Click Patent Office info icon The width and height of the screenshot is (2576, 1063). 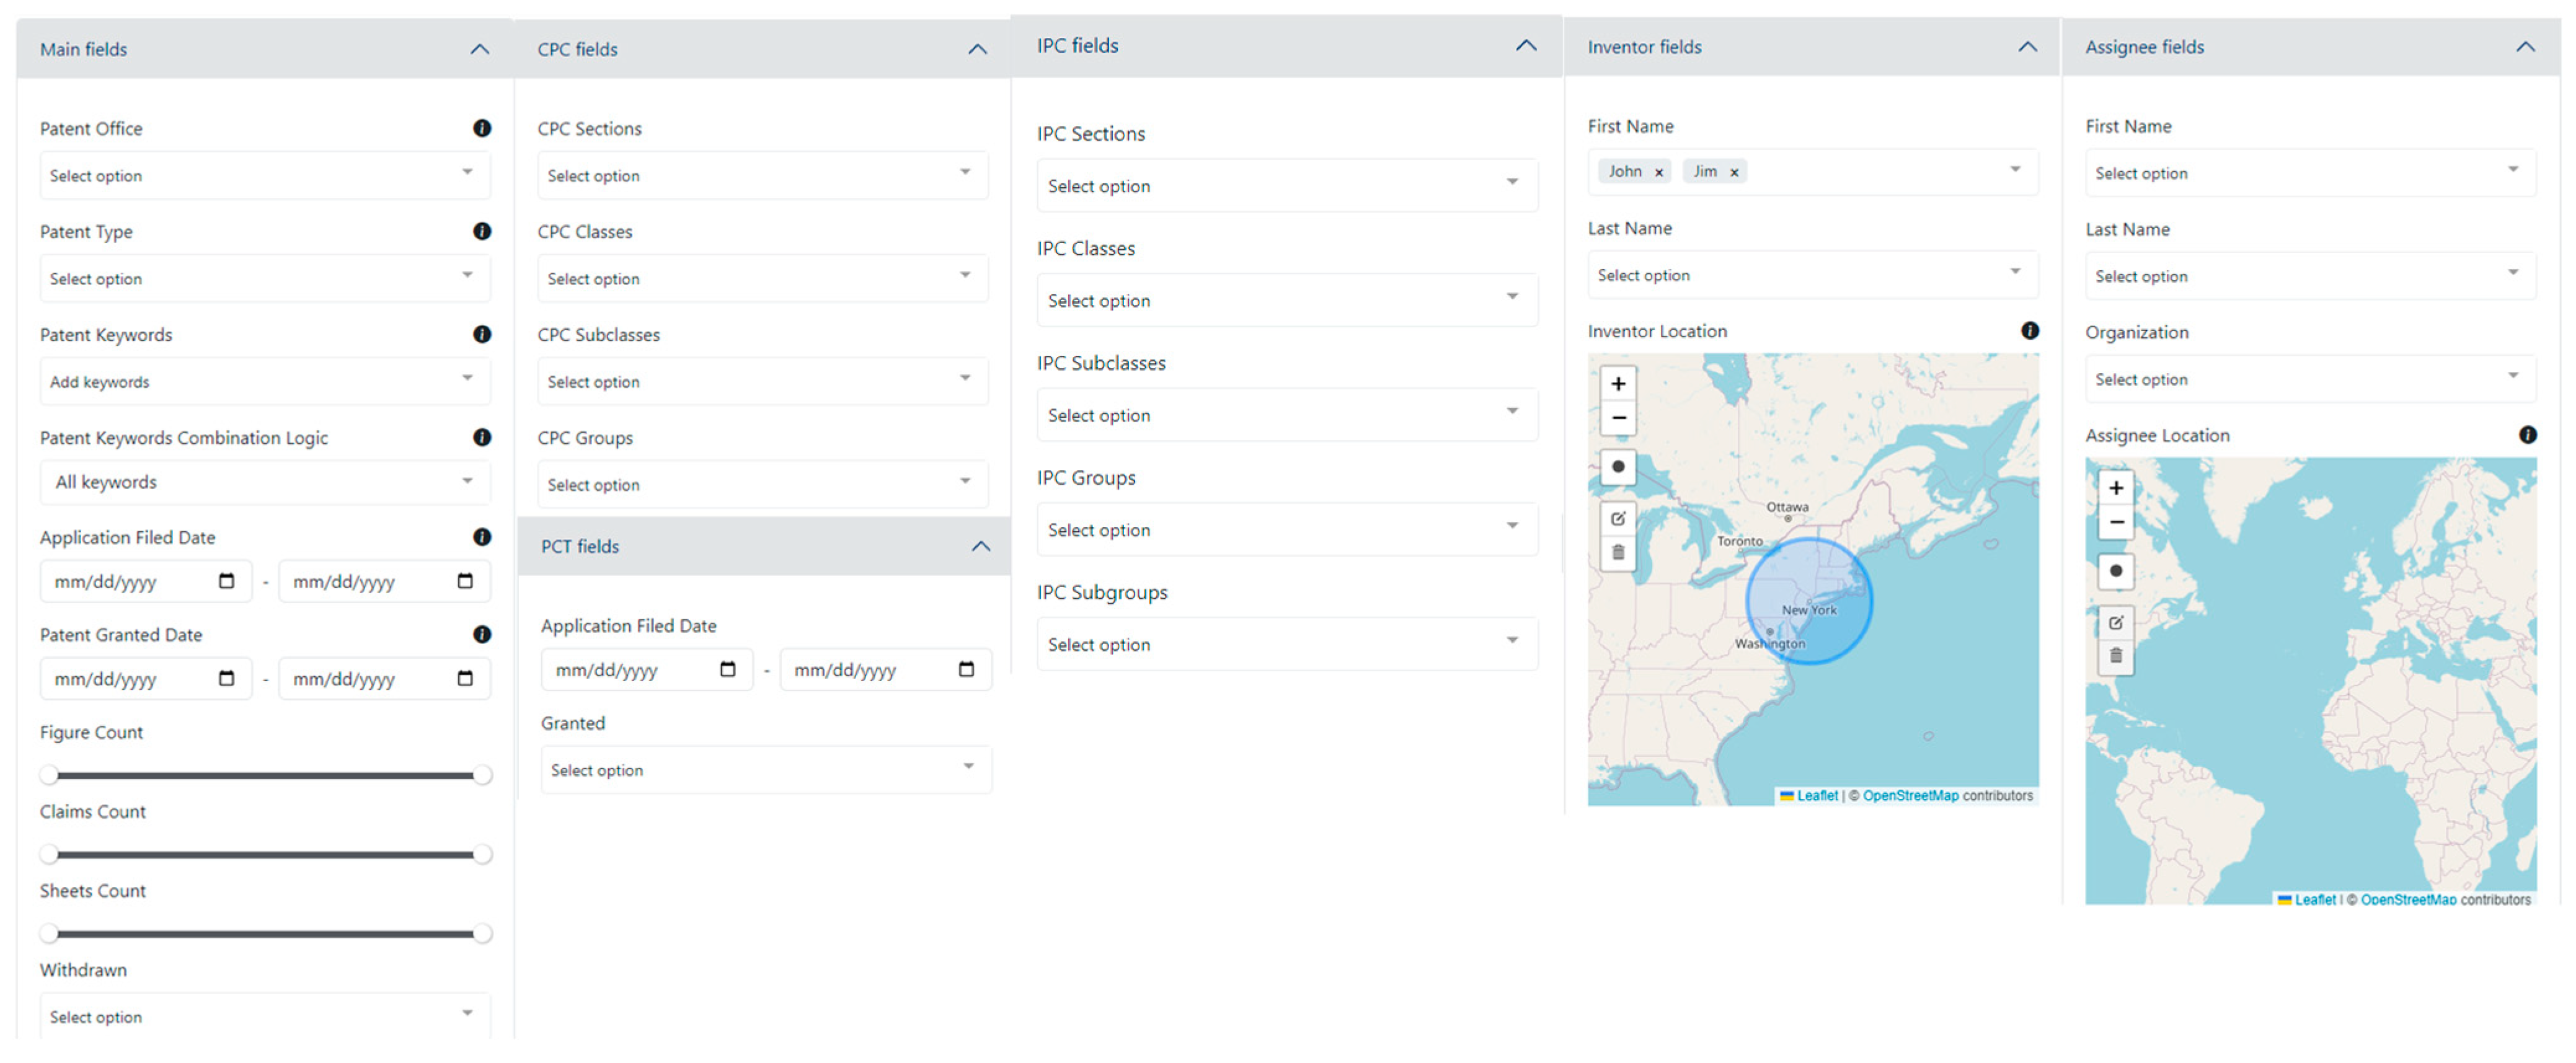coord(482,128)
